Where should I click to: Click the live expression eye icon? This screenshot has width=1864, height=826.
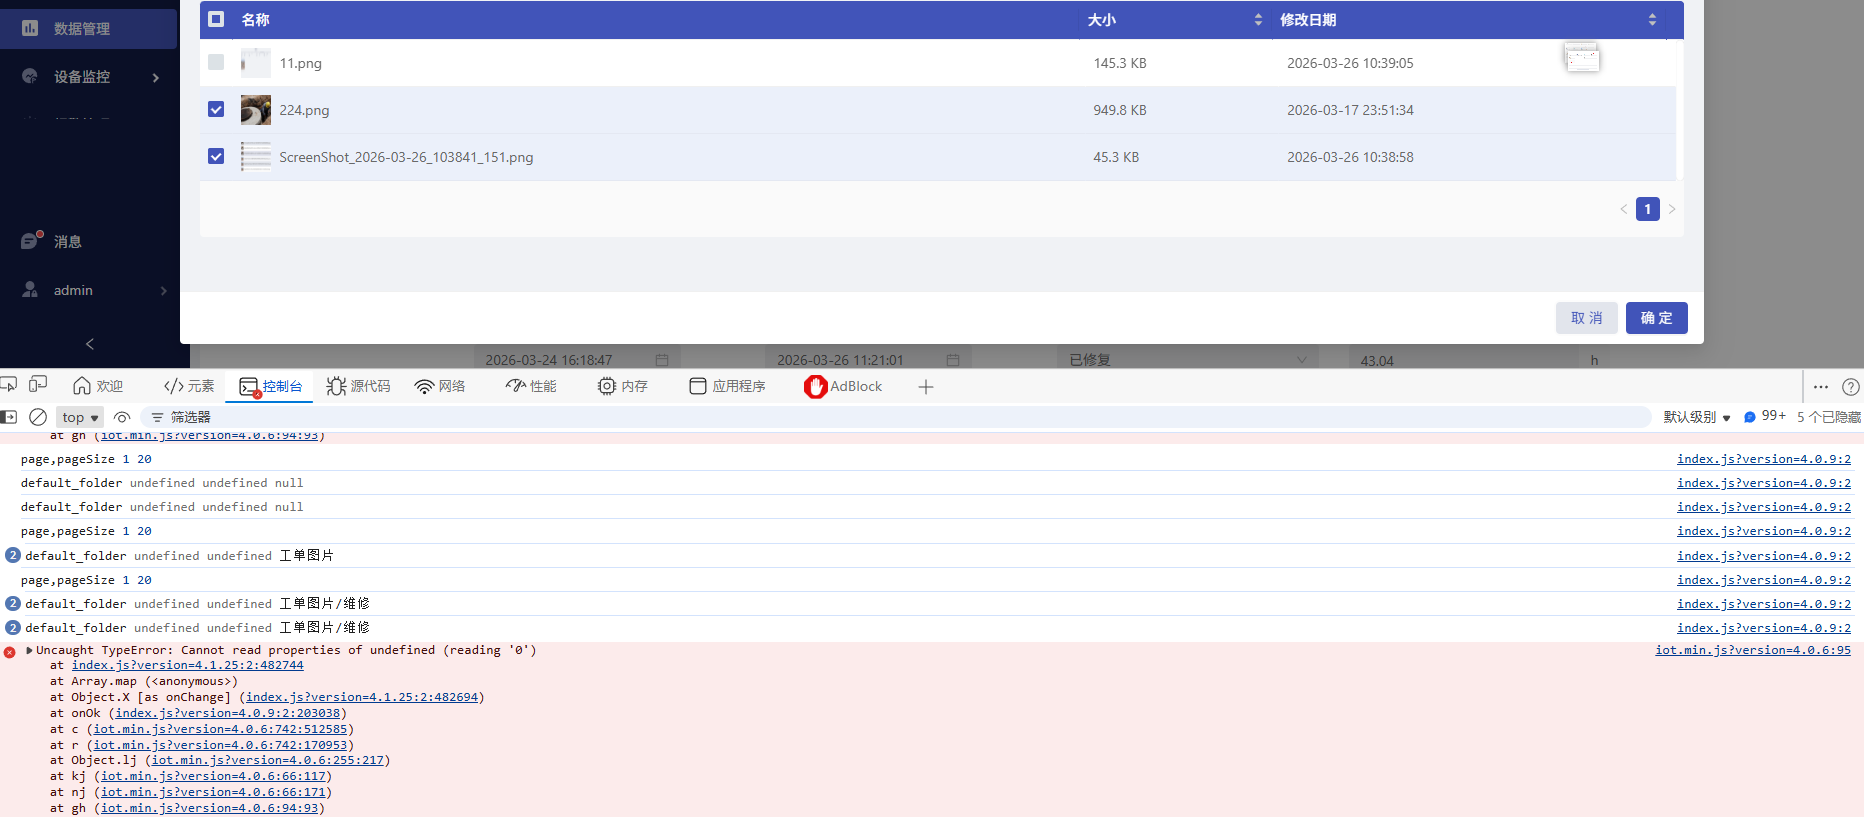[122, 417]
